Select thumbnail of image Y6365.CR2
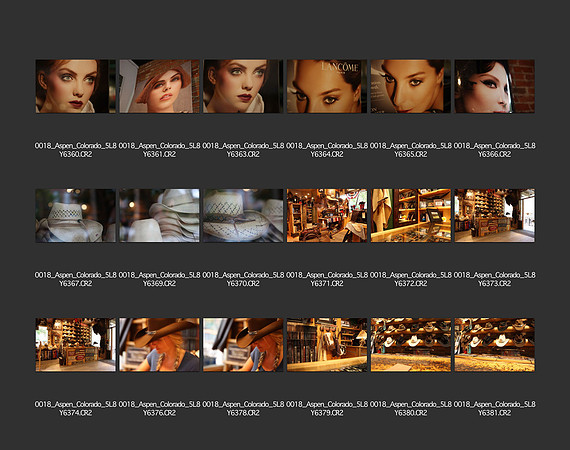The height and width of the screenshot is (450, 570). pyautogui.click(x=410, y=86)
